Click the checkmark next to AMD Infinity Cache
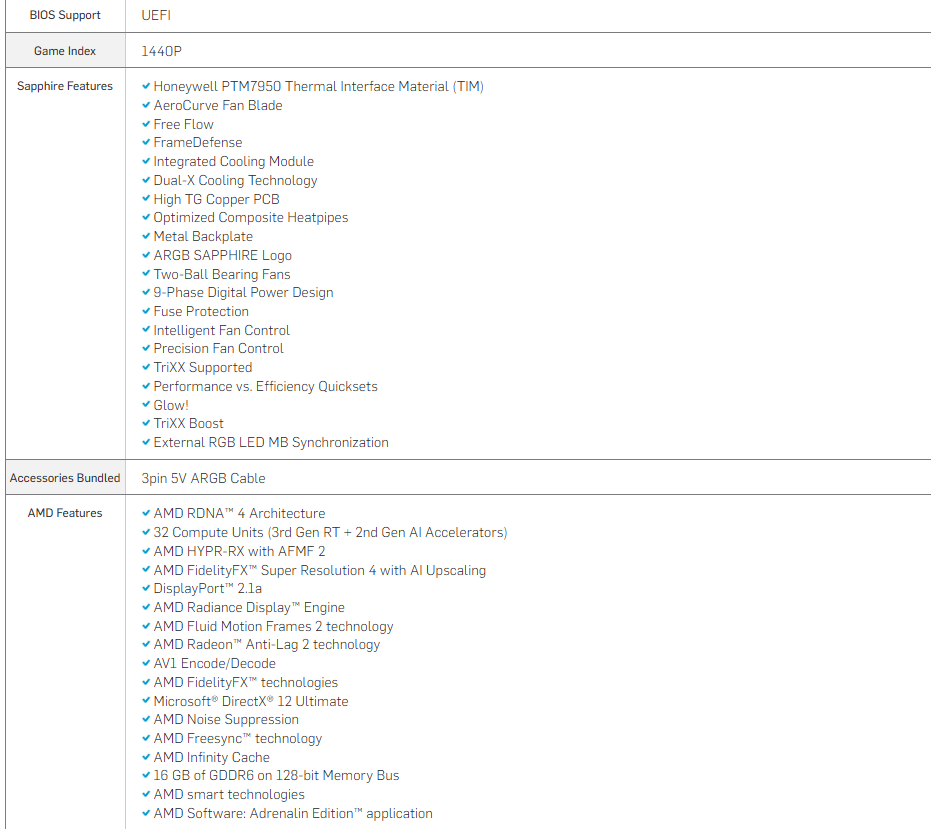Viewport: 931px width, 829px height. pos(146,758)
